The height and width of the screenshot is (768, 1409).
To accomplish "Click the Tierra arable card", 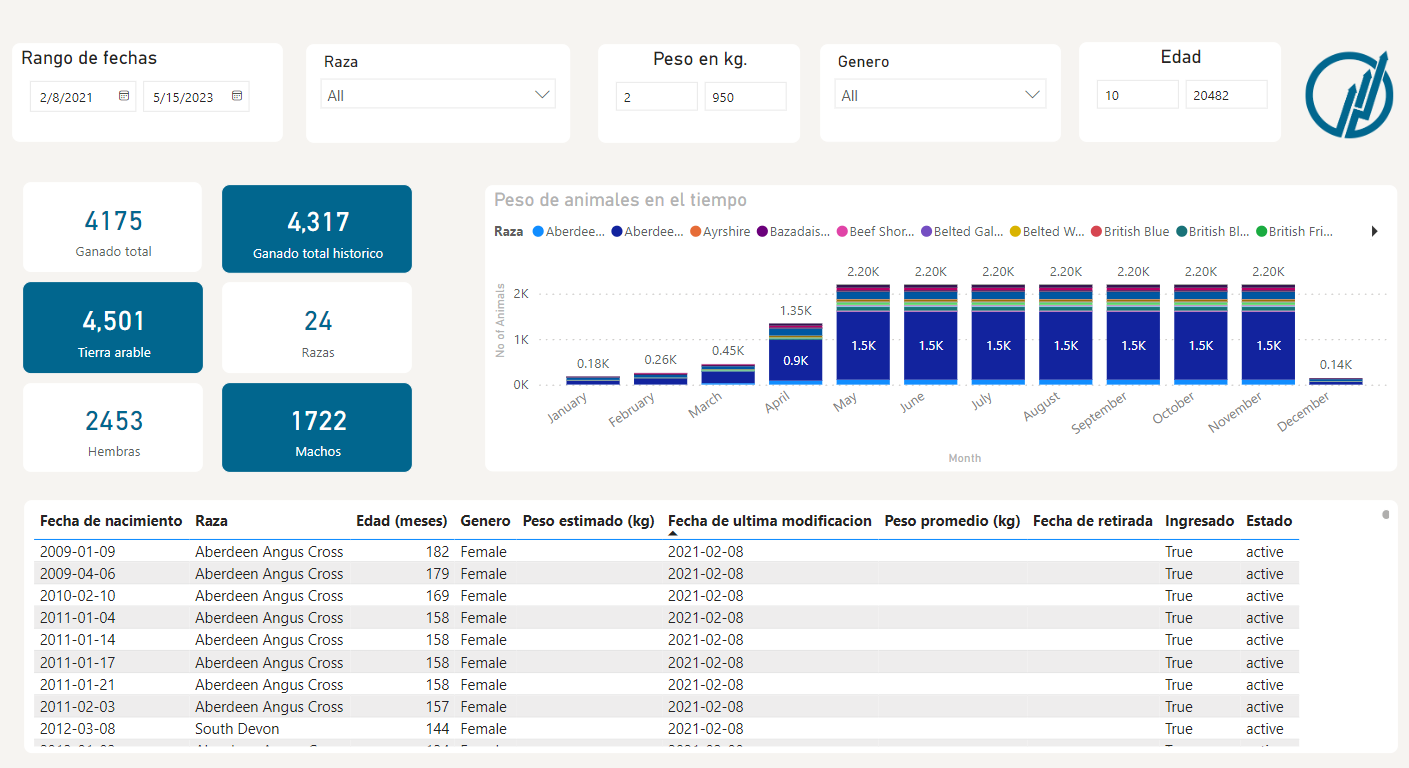I will pyautogui.click(x=113, y=327).
